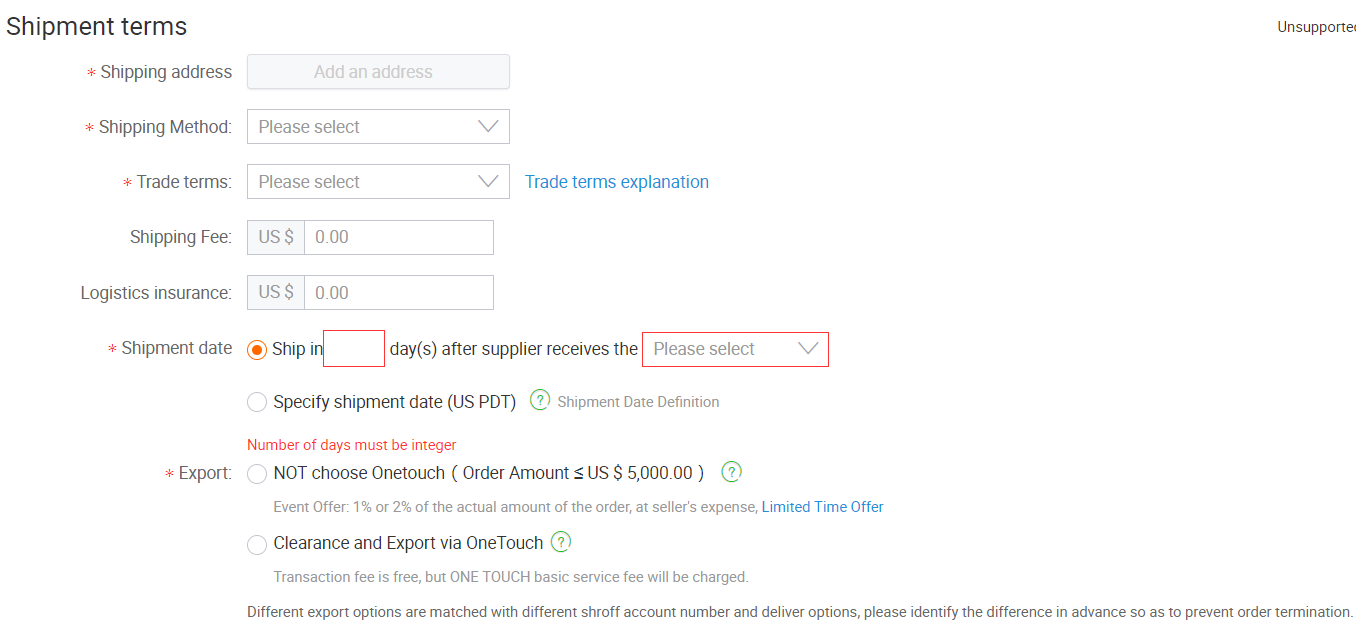The image size is (1356, 640).
Task: Expand the supplier receives 'Please select' dropdown
Action: pyautogui.click(x=734, y=349)
